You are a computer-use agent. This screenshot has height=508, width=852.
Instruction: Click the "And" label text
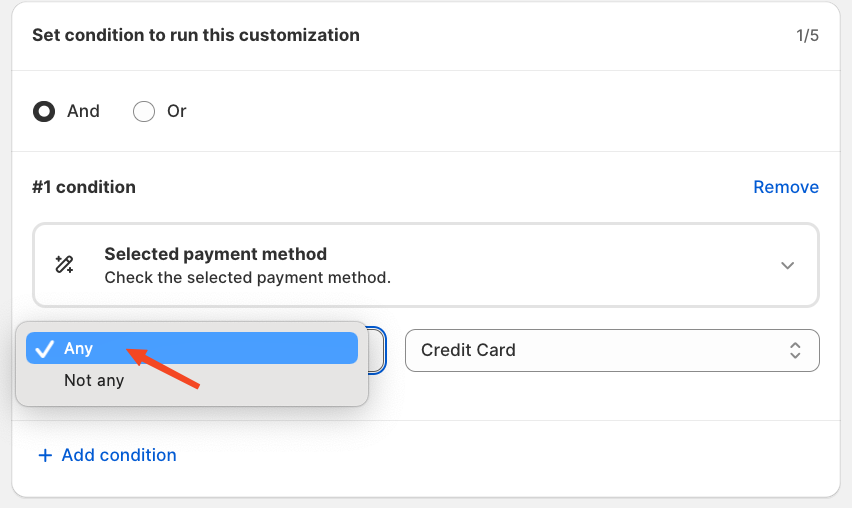tap(83, 111)
